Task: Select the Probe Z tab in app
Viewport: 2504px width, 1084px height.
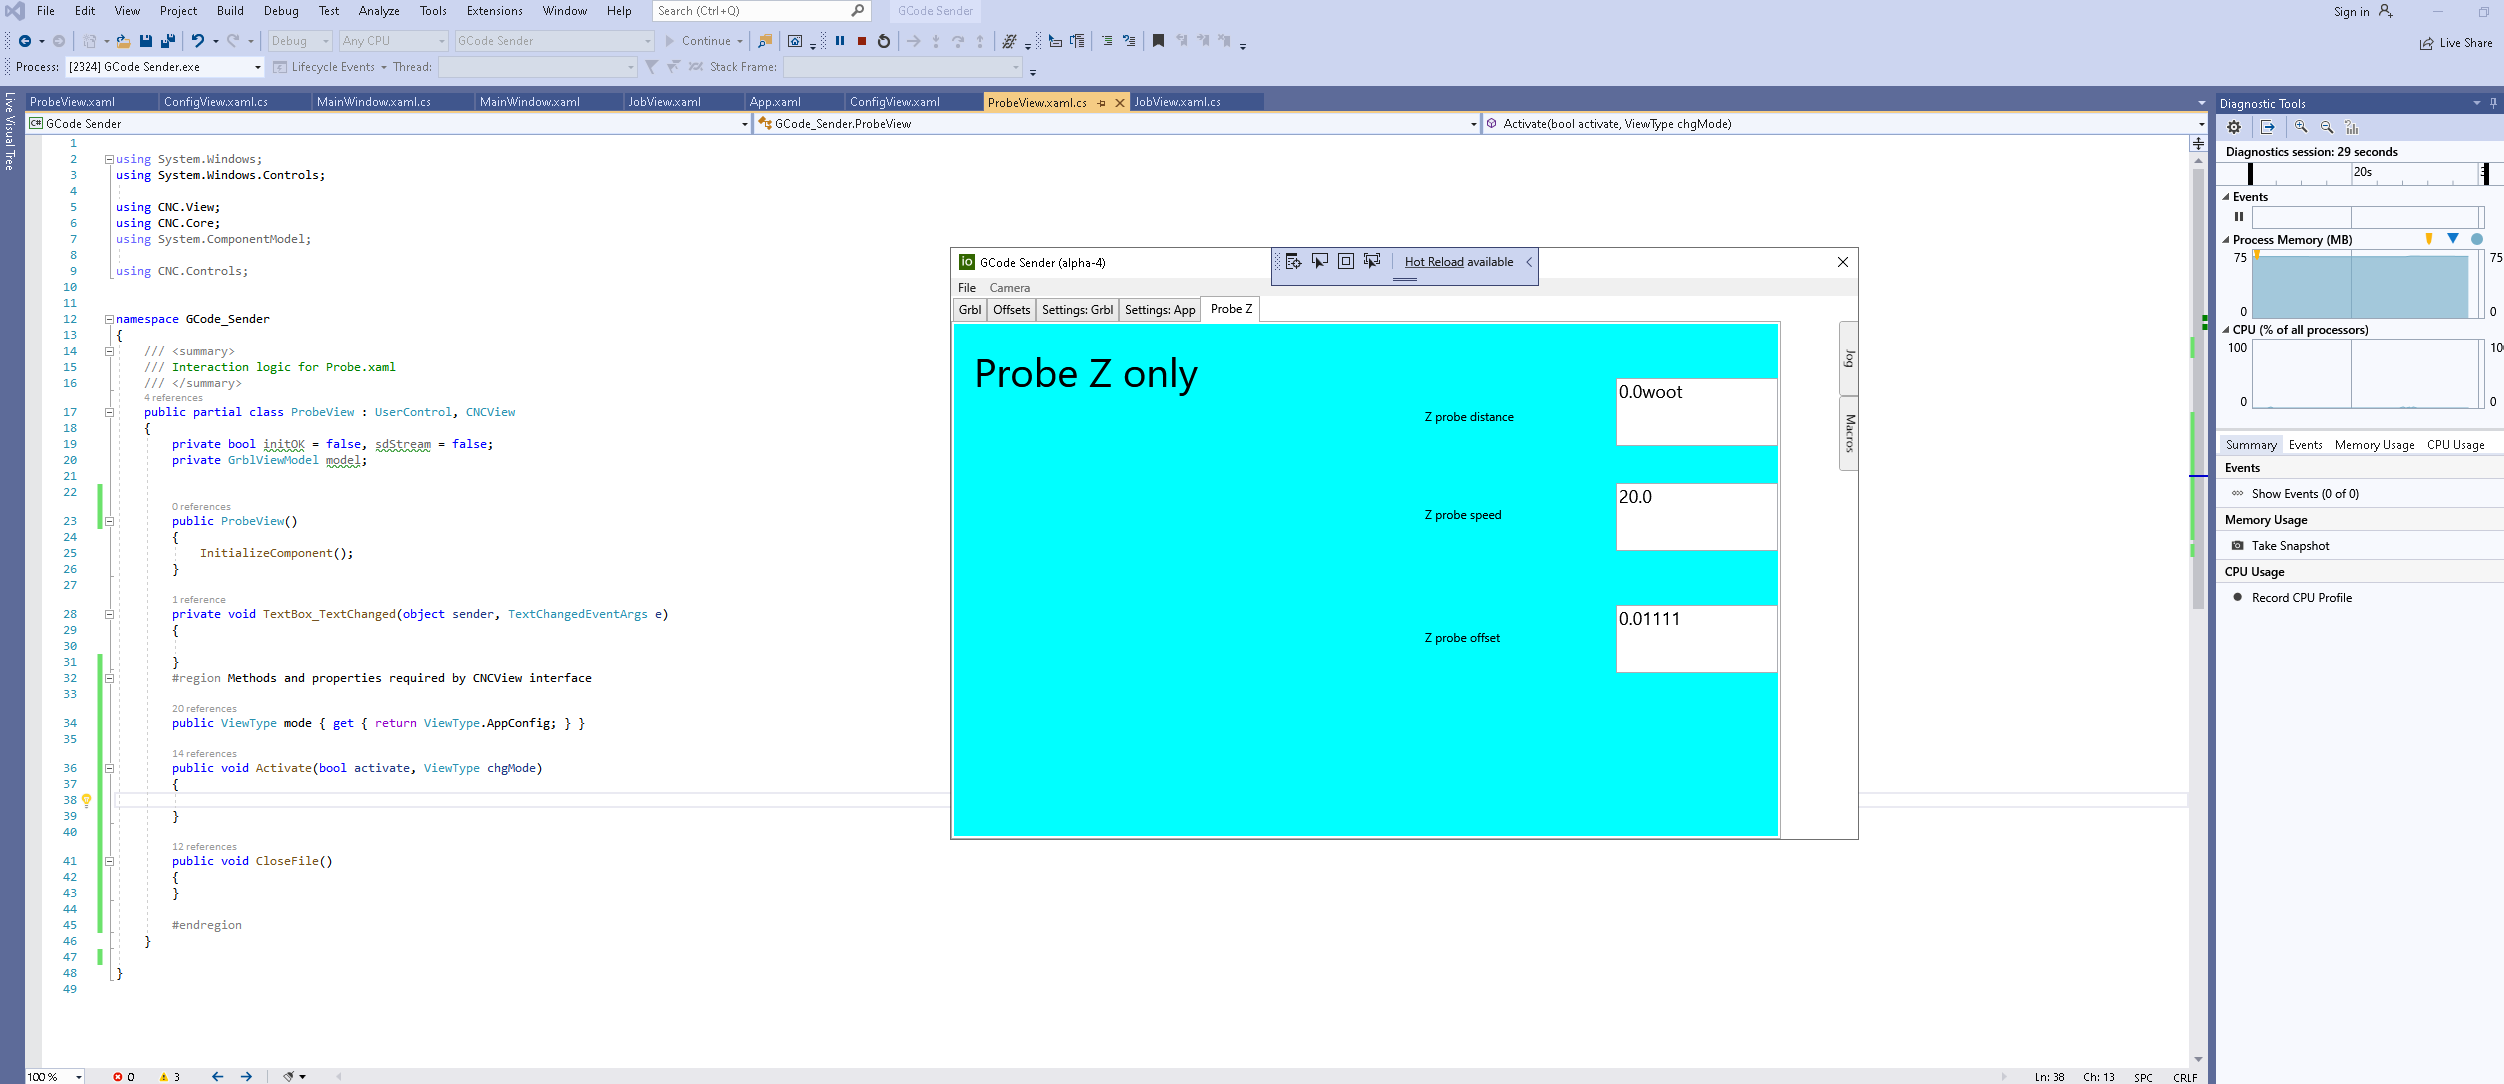Action: pos(1230,310)
